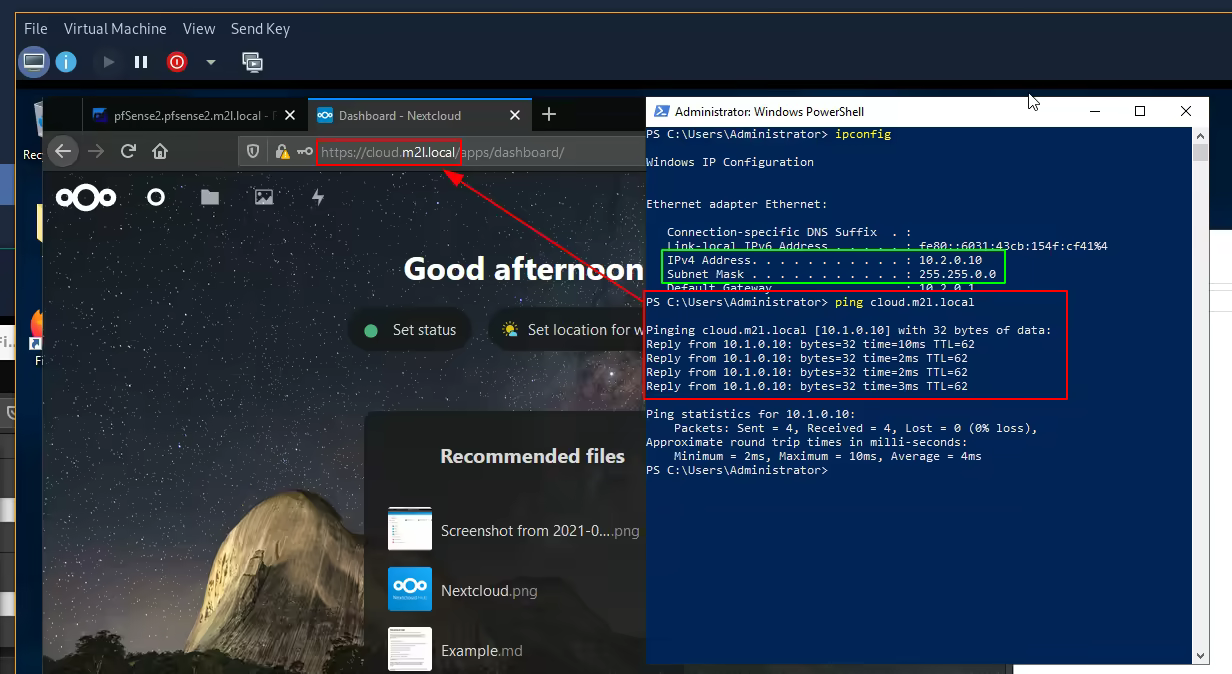Click the ipconfig command text

862,134
